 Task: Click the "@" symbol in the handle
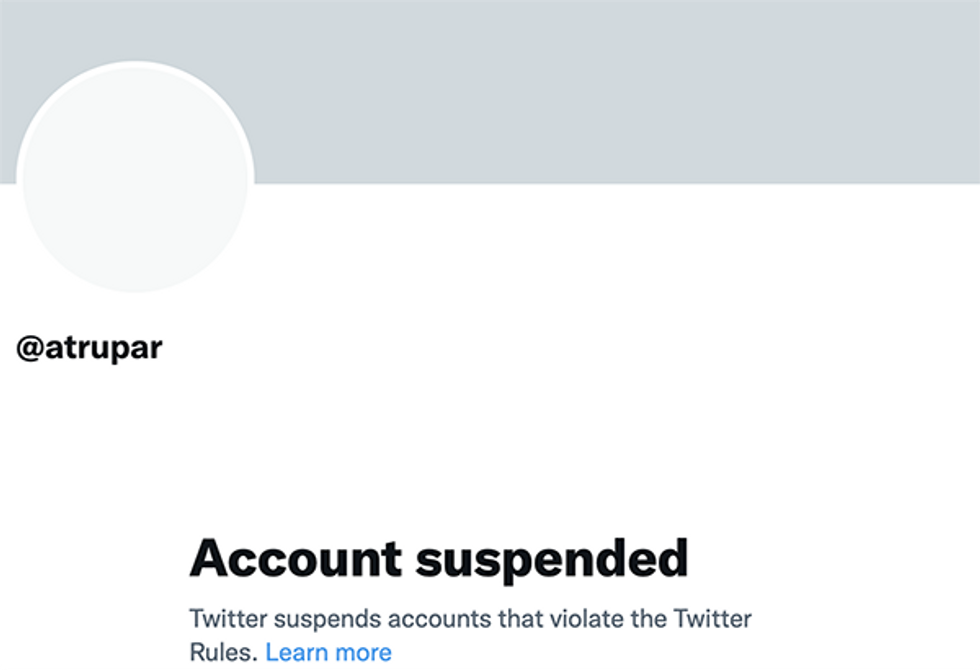[29, 349]
